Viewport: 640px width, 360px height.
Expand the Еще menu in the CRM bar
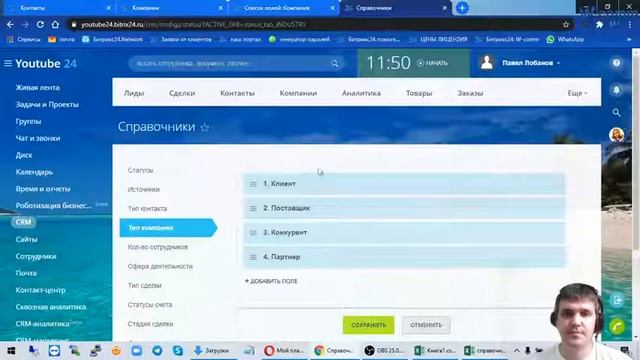point(577,93)
